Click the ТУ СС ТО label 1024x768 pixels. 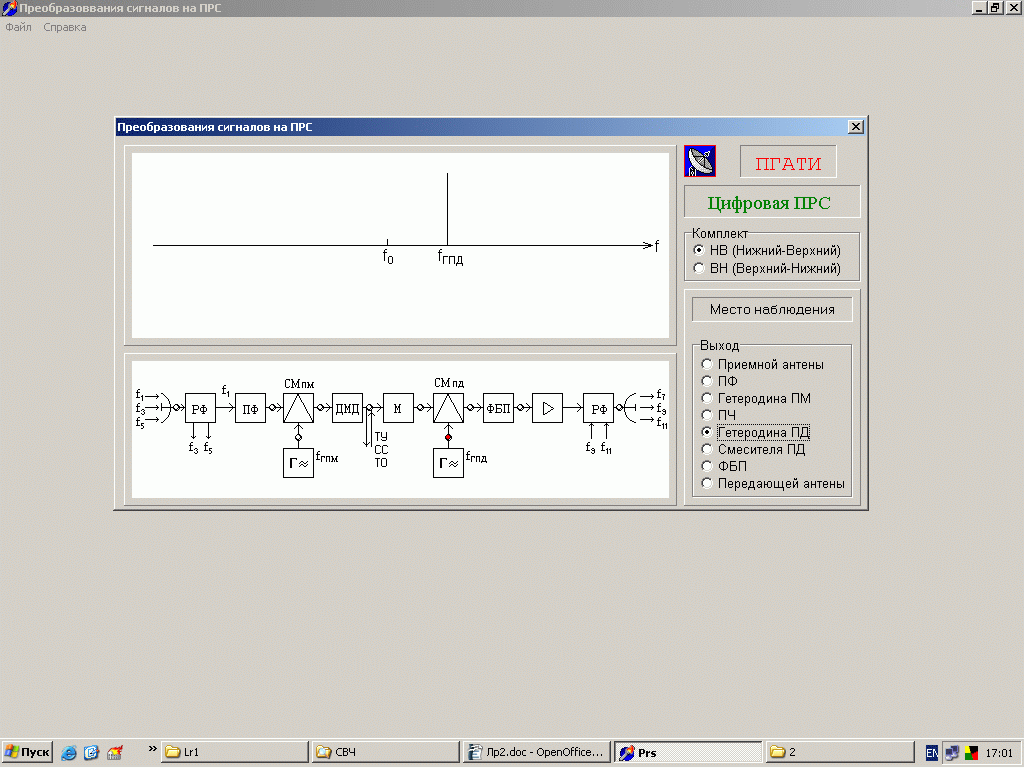point(381,449)
